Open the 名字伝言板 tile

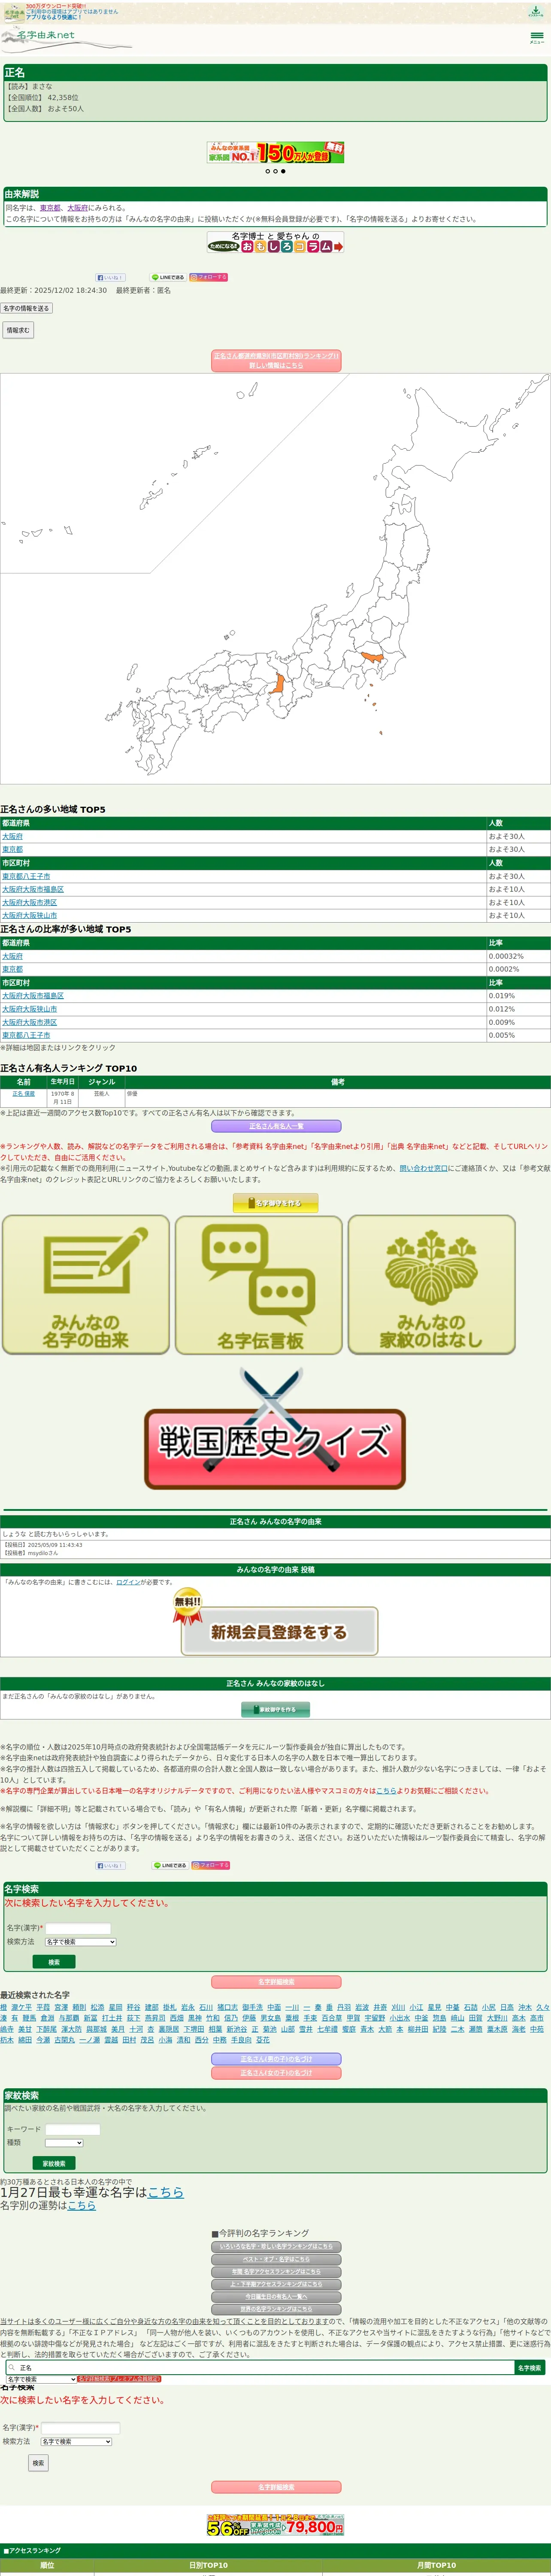click(x=259, y=1285)
